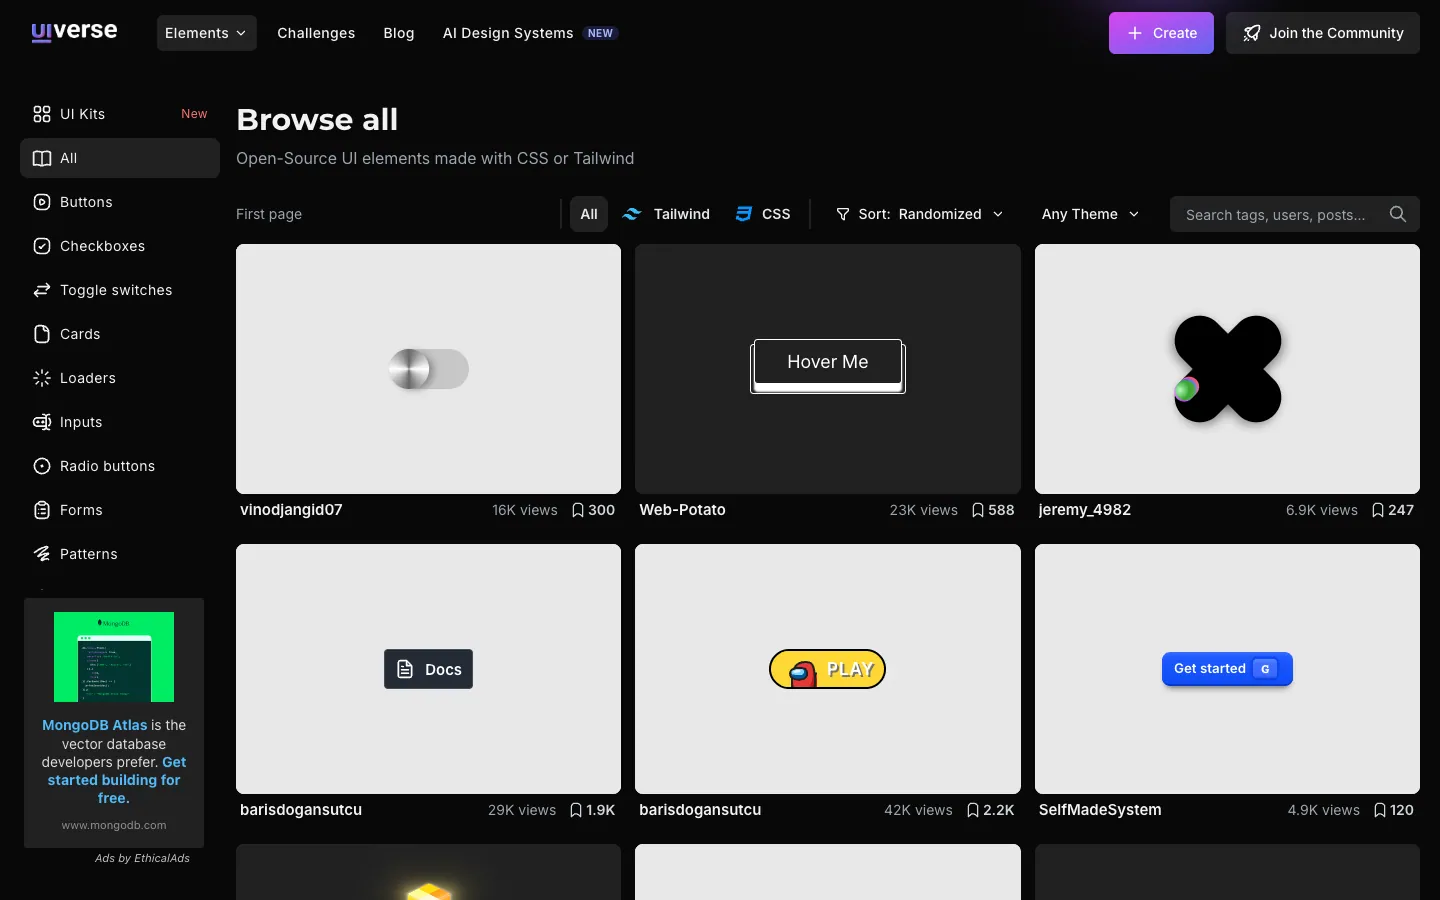Click the Checkboxes sidebar icon
The height and width of the screenshot is (900, 1440).
(x=42, y=246)
